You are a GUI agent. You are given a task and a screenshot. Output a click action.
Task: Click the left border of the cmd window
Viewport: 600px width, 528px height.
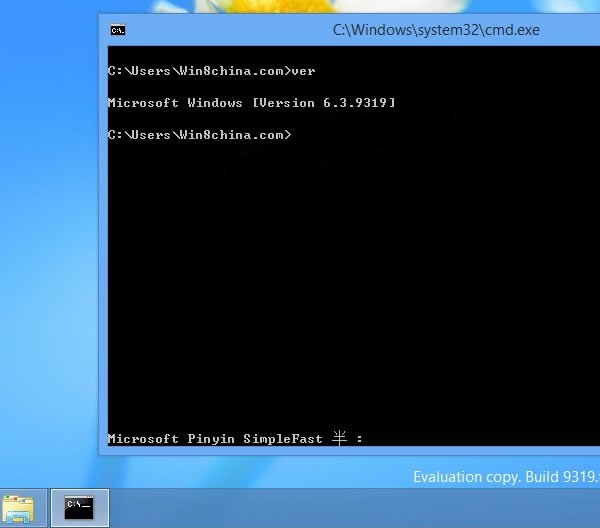pyautogui.click(x=101, y=250)
